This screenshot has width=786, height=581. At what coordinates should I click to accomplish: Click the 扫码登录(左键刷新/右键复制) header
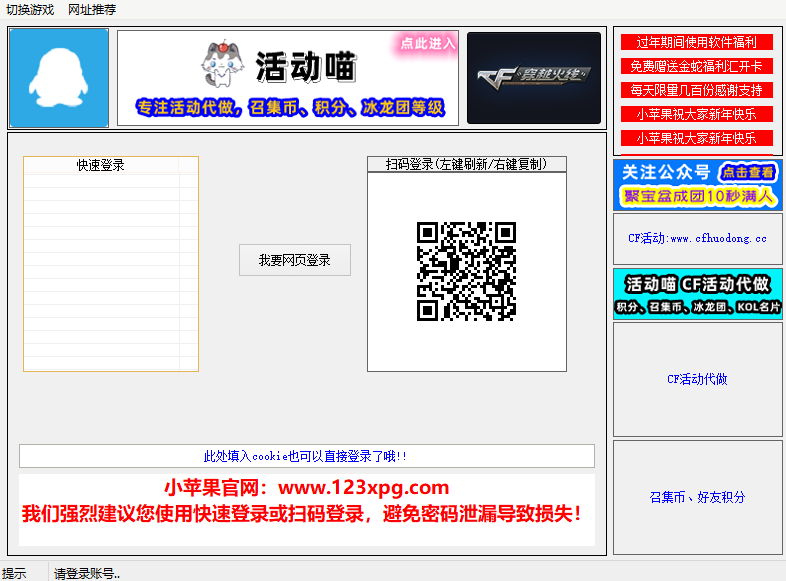[x=467, y=164]
